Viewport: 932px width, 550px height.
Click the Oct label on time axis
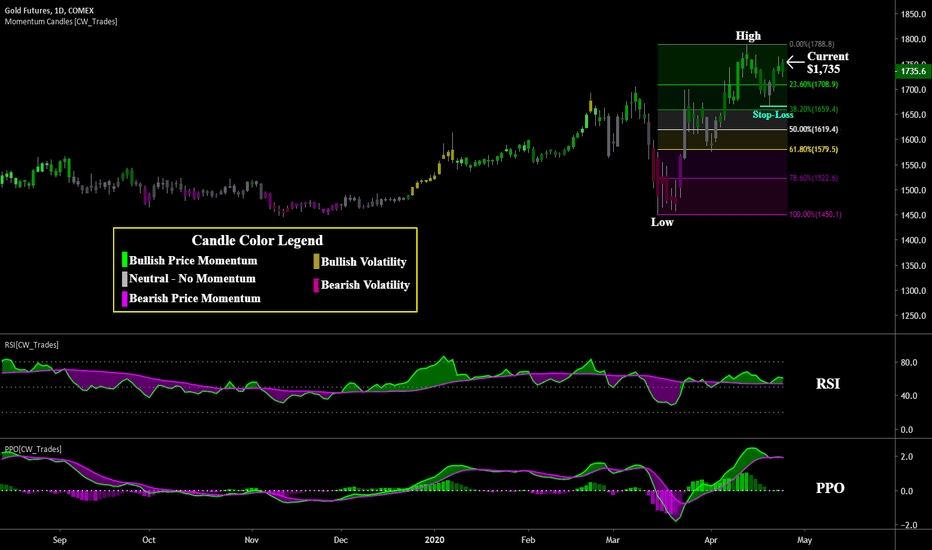(x=149, y=540)
